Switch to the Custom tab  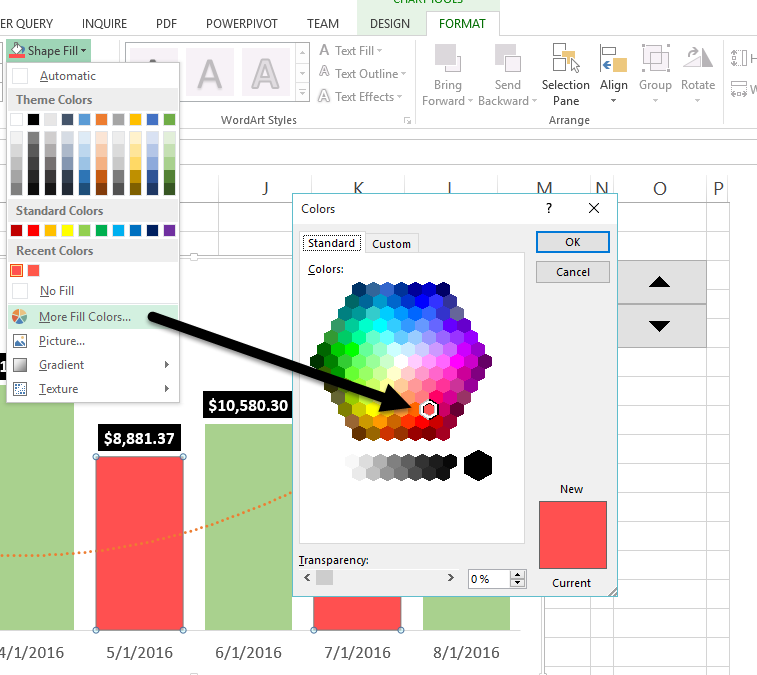391,244
